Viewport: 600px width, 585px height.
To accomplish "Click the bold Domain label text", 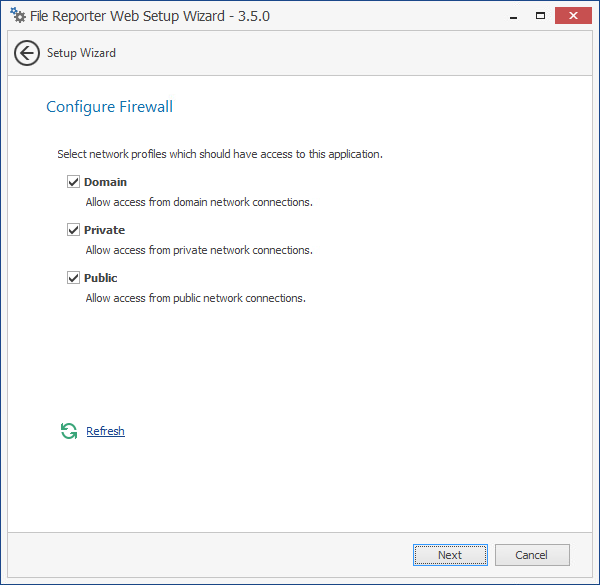I will click(x=105, y=182).
